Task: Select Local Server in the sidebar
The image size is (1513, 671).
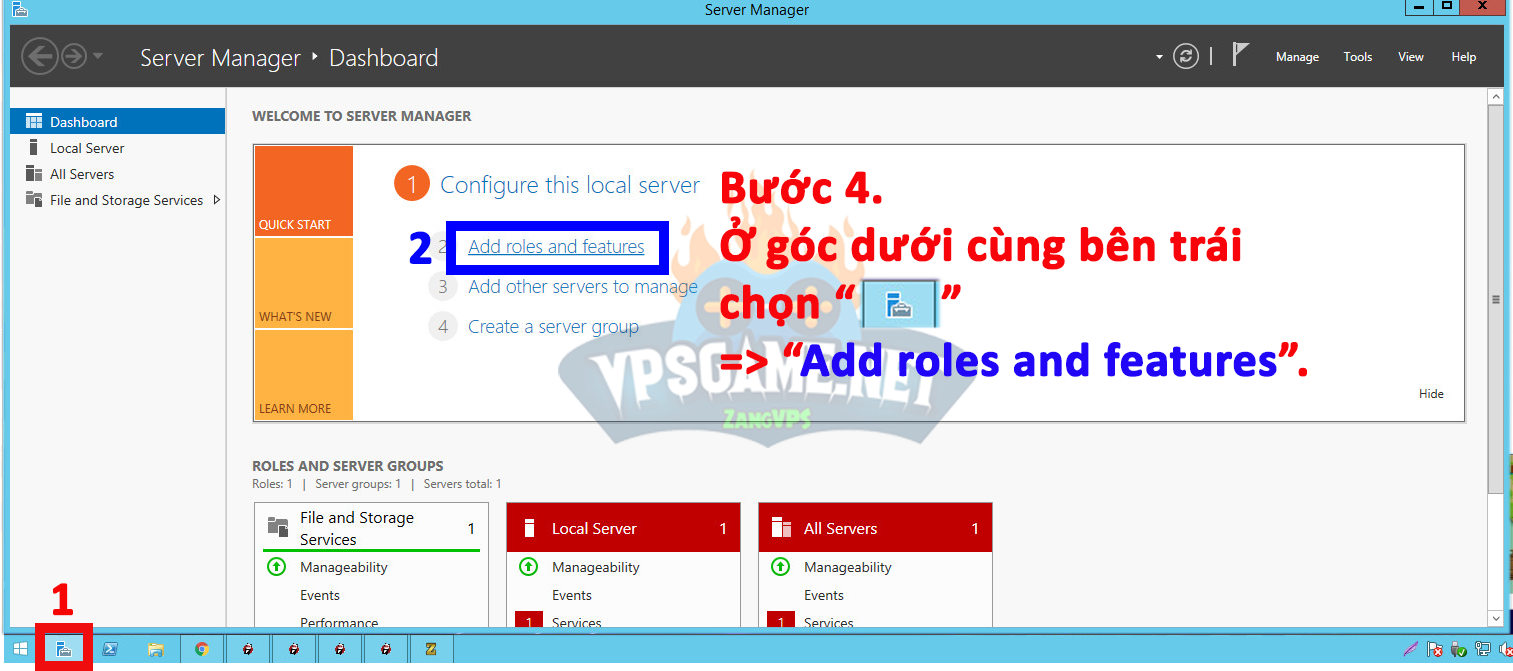Action: coord(87,148)
